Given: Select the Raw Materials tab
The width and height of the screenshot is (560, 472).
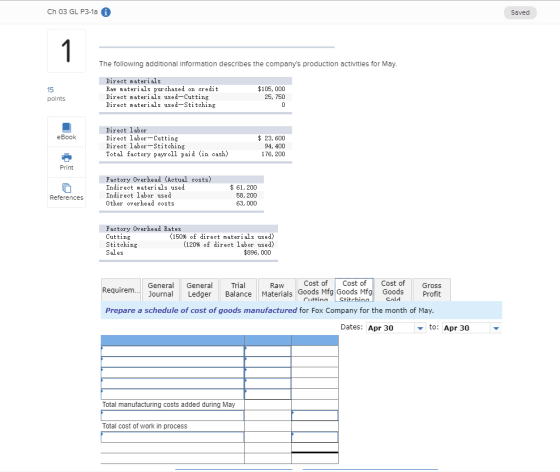Looking at the screenshot, I should click(x=277, y=290).
